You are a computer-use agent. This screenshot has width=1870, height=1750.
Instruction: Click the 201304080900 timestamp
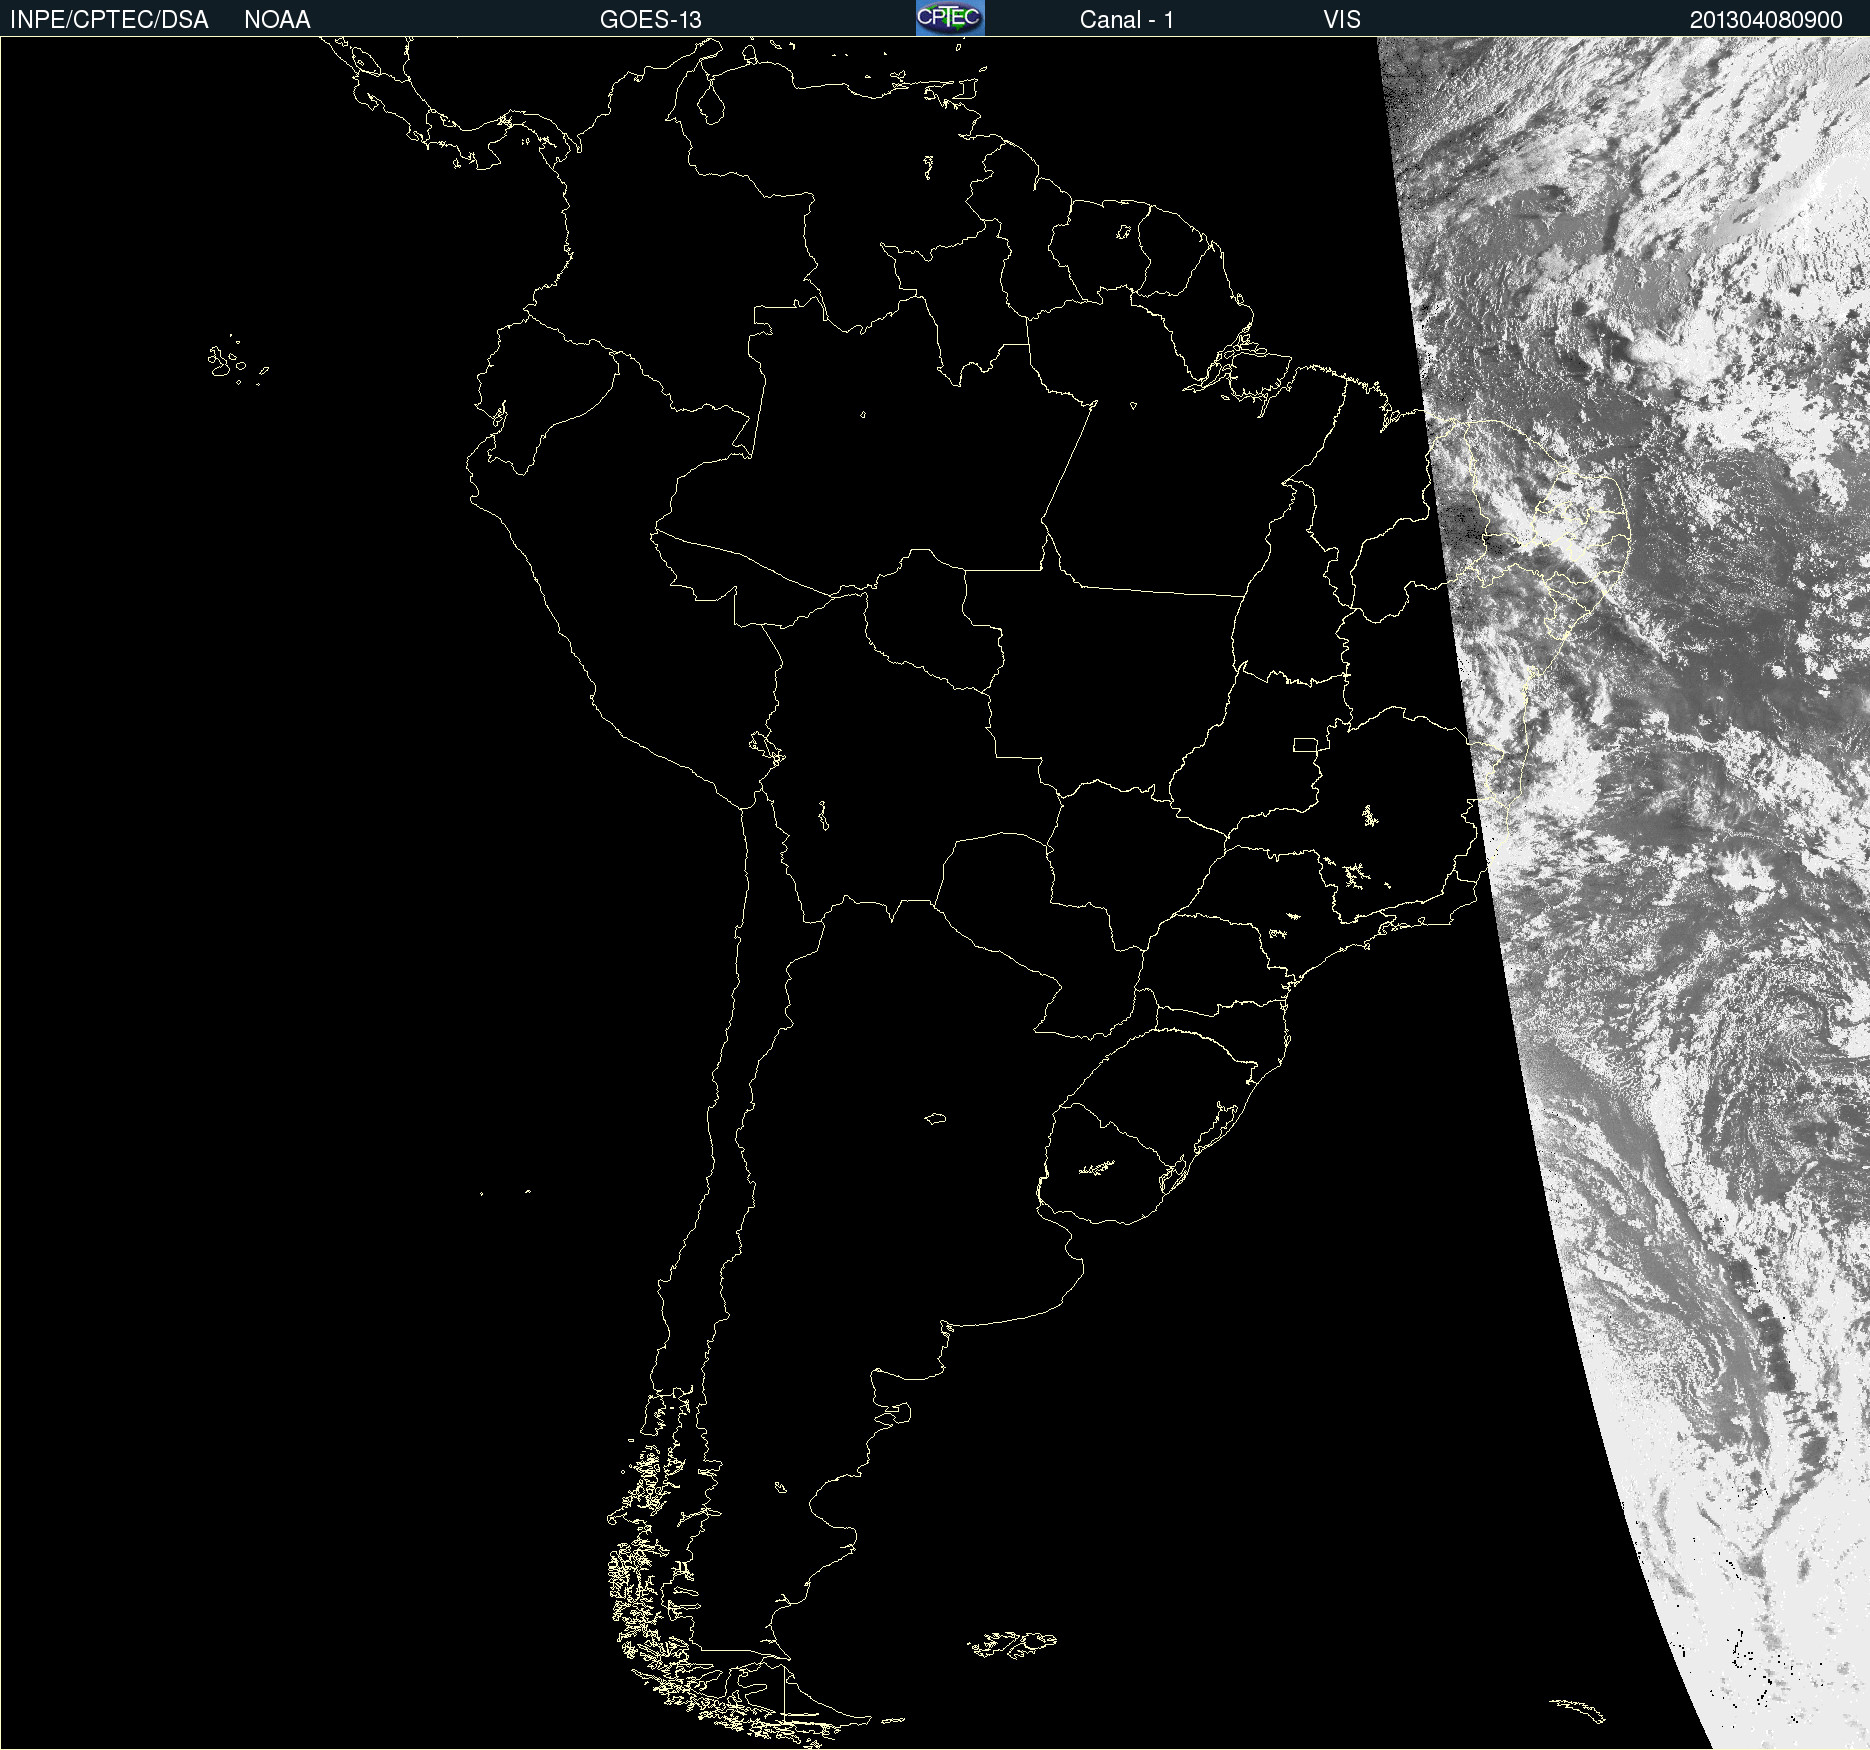point(1766,19)
